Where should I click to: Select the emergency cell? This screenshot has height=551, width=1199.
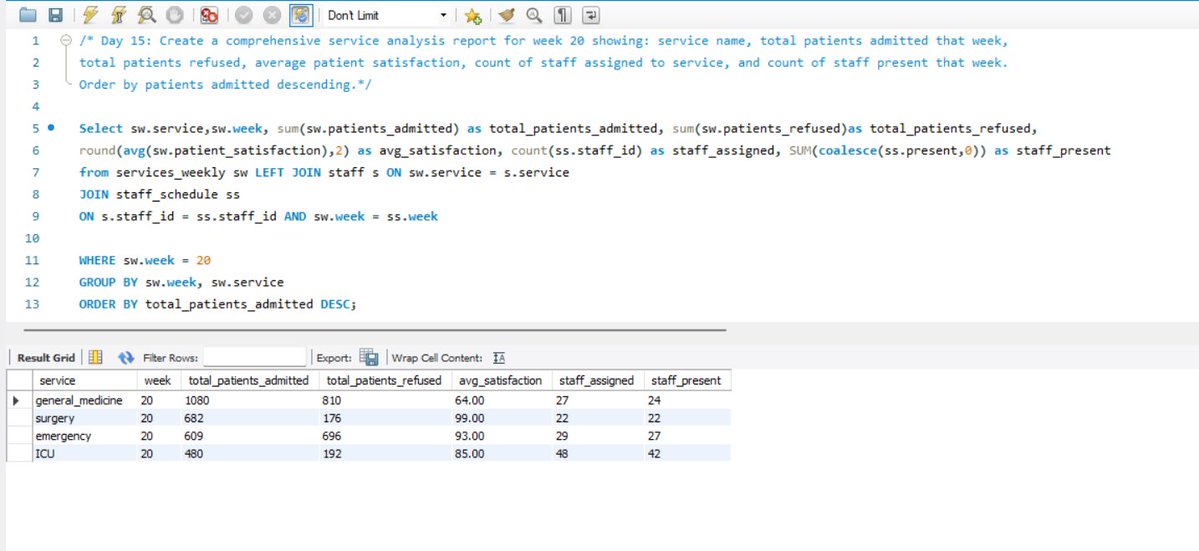click(x=84, y=436)
